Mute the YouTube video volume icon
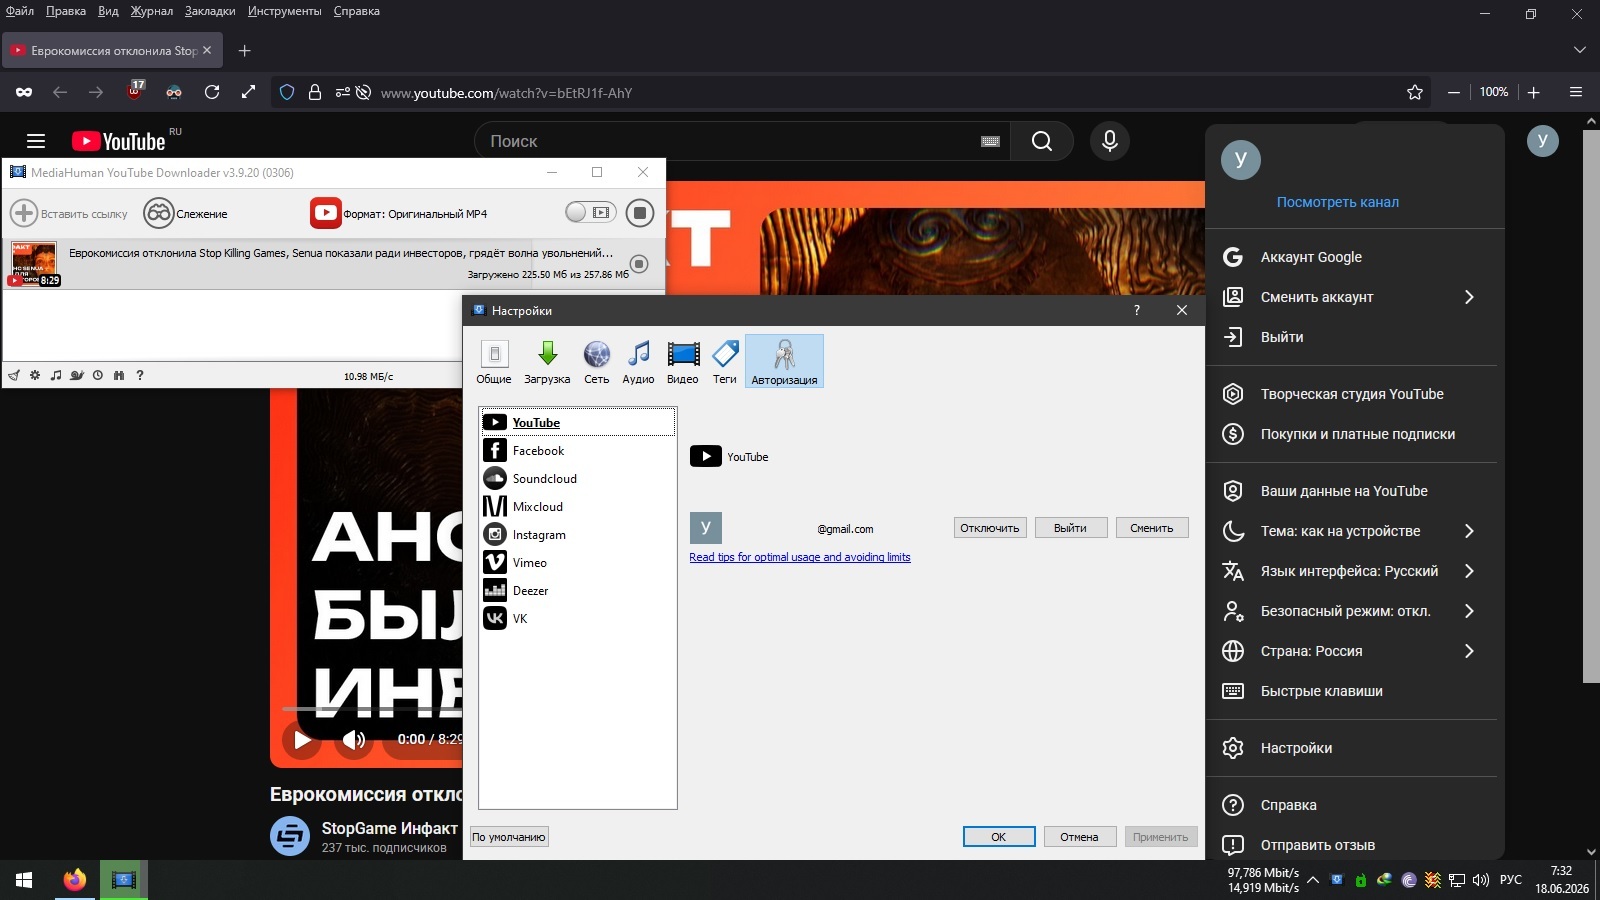The height and width of the screenshot is (900, 1600). 354,739
